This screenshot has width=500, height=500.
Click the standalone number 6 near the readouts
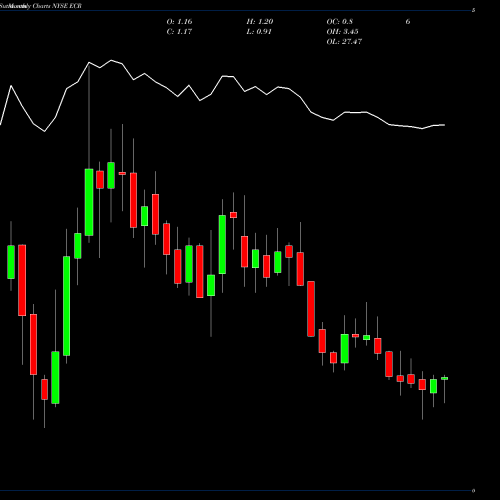tap(408, 22)
